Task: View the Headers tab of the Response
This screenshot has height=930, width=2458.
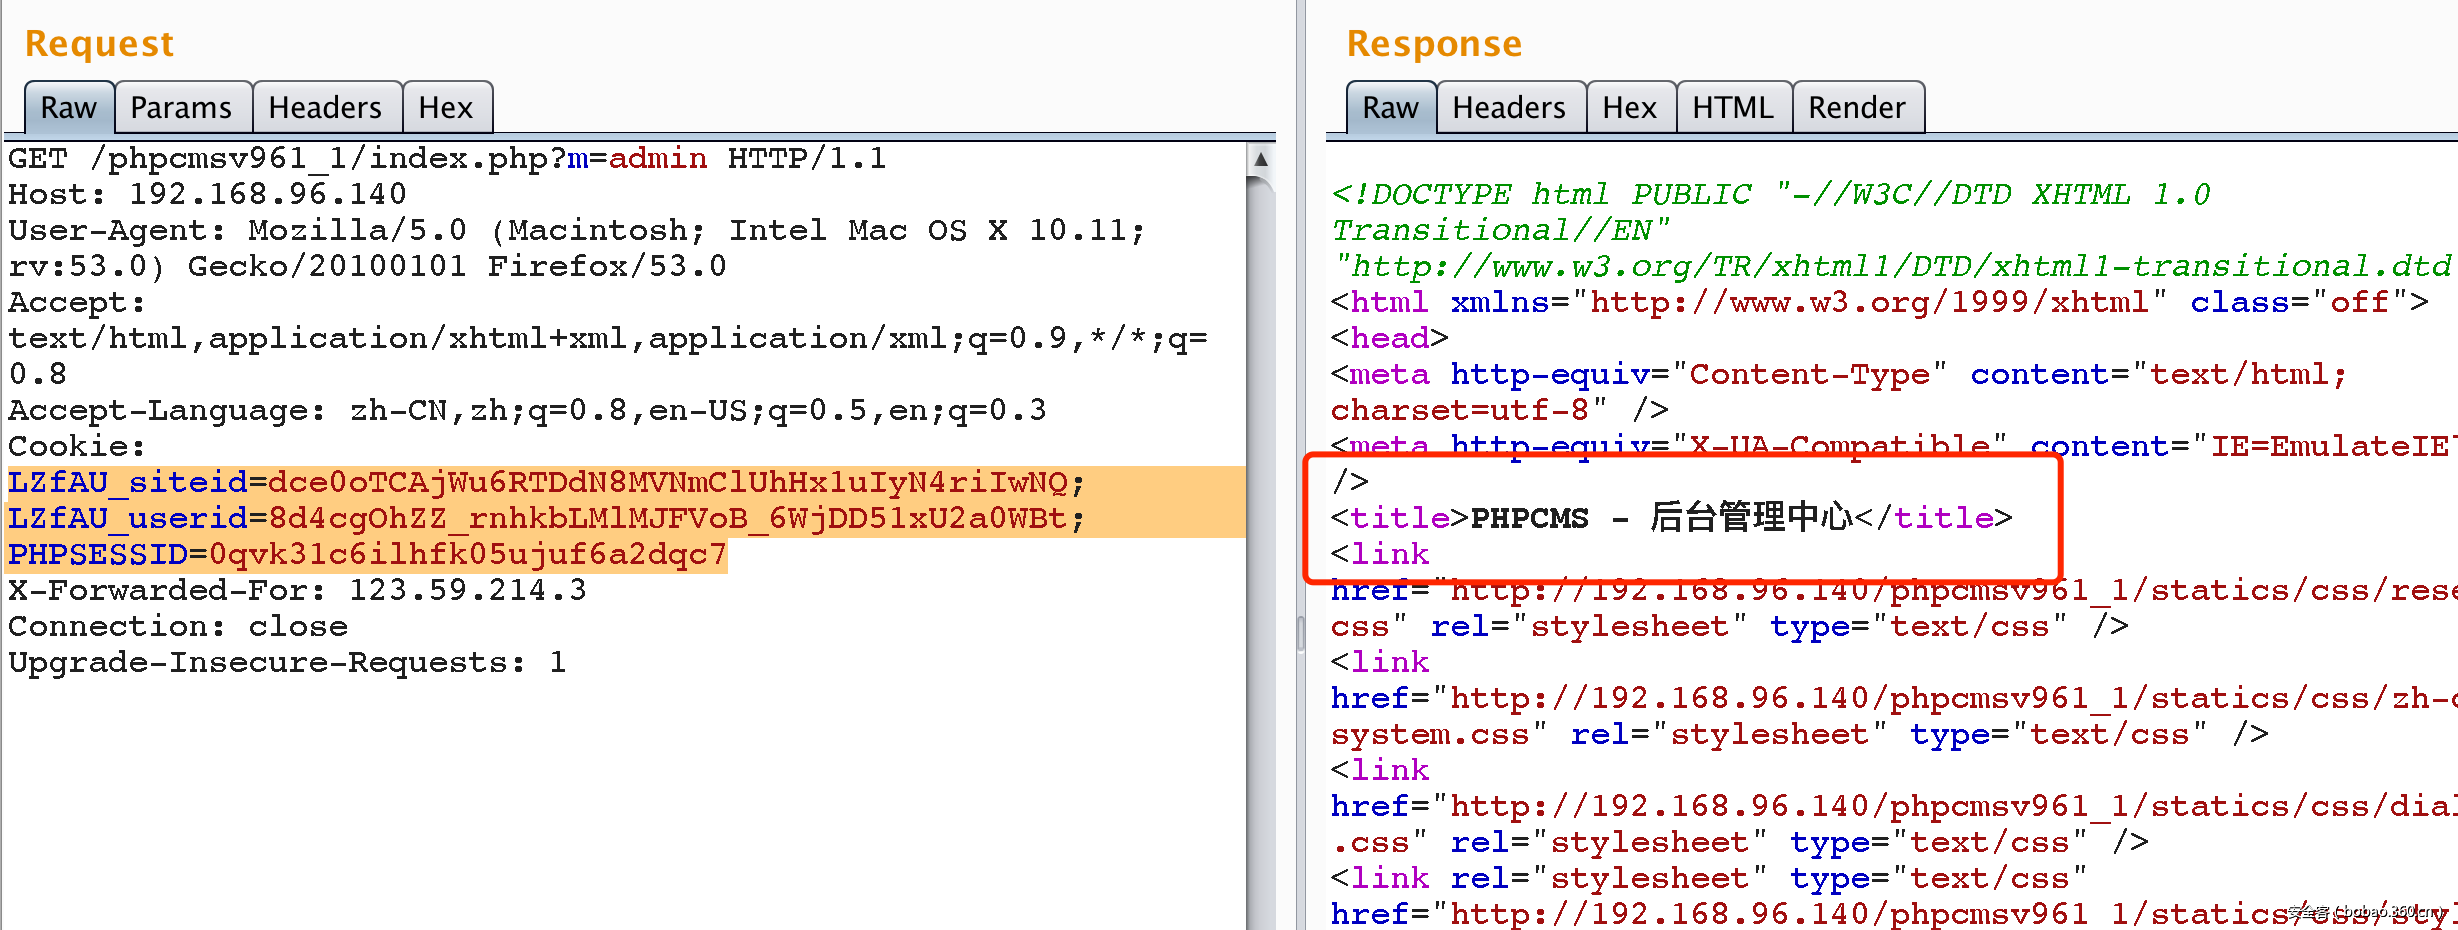Action: pyautogui.click(x=1509, y=107)
